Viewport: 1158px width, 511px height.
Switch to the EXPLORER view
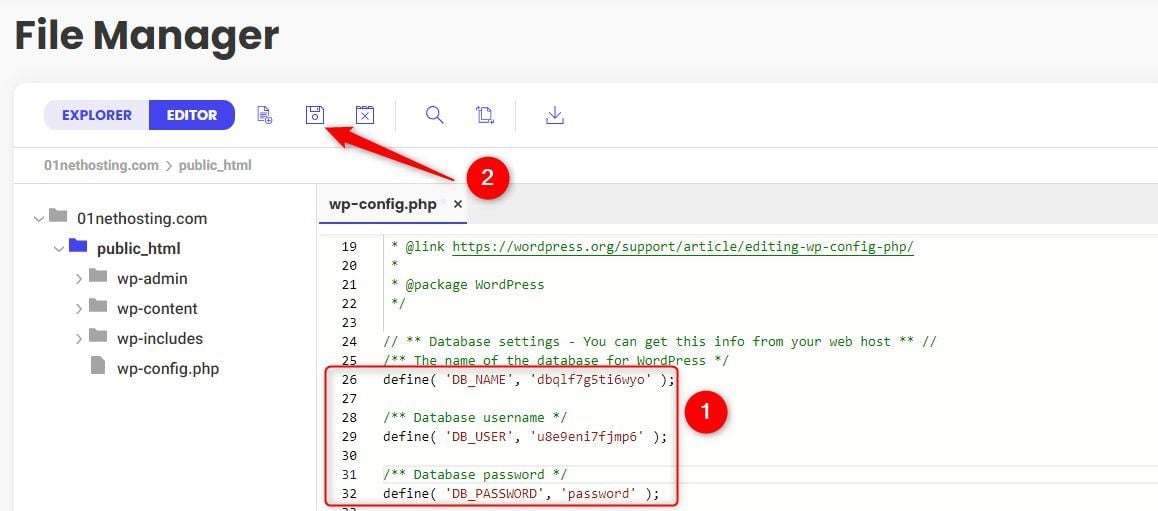tap(97, 115)
